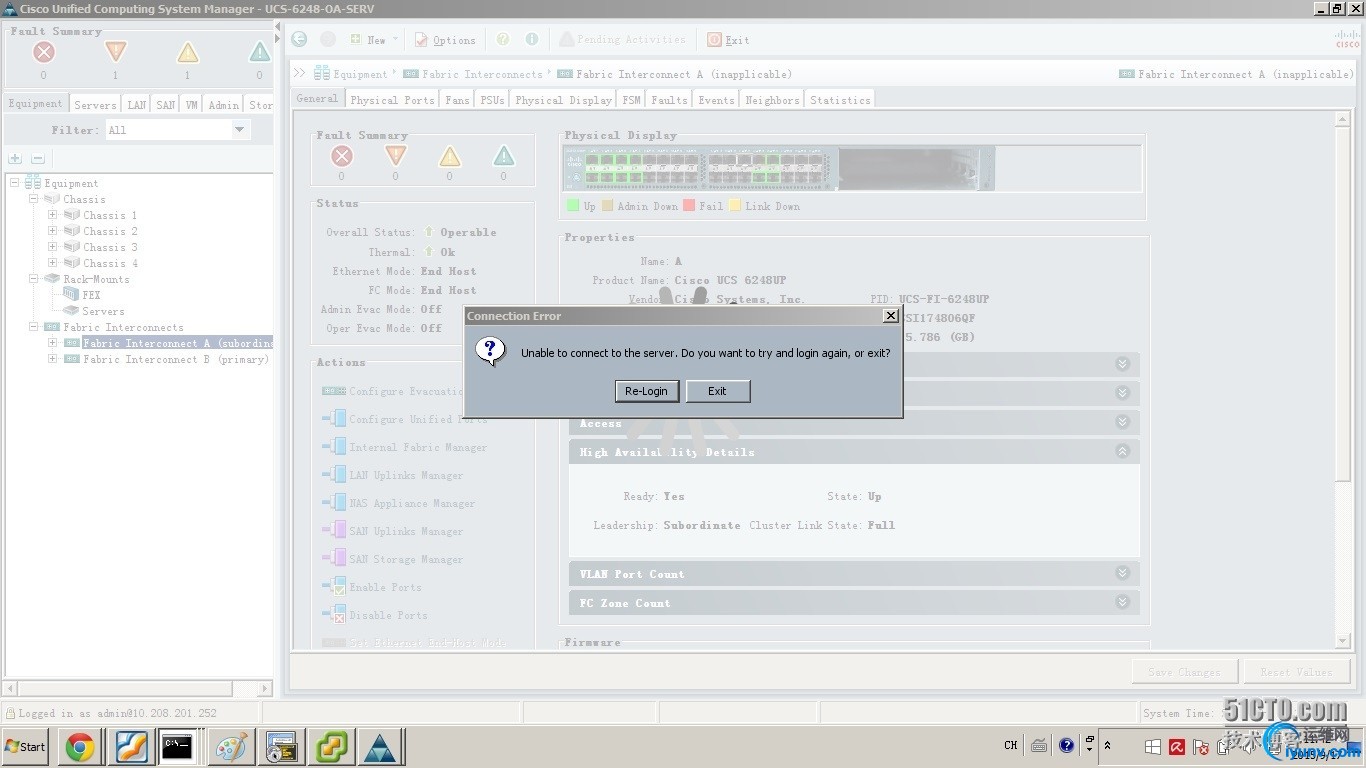Open Google Chrome from the taskbar
Screen dimensions: 1366x768
[x=80, y=746]
